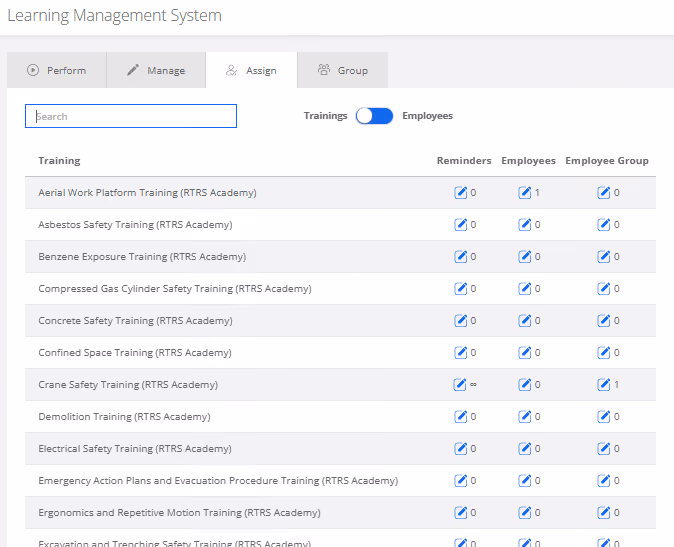Select Benzene Exposure Training (RTRS Academy) row
674x547 pixels.
(340, 257)
